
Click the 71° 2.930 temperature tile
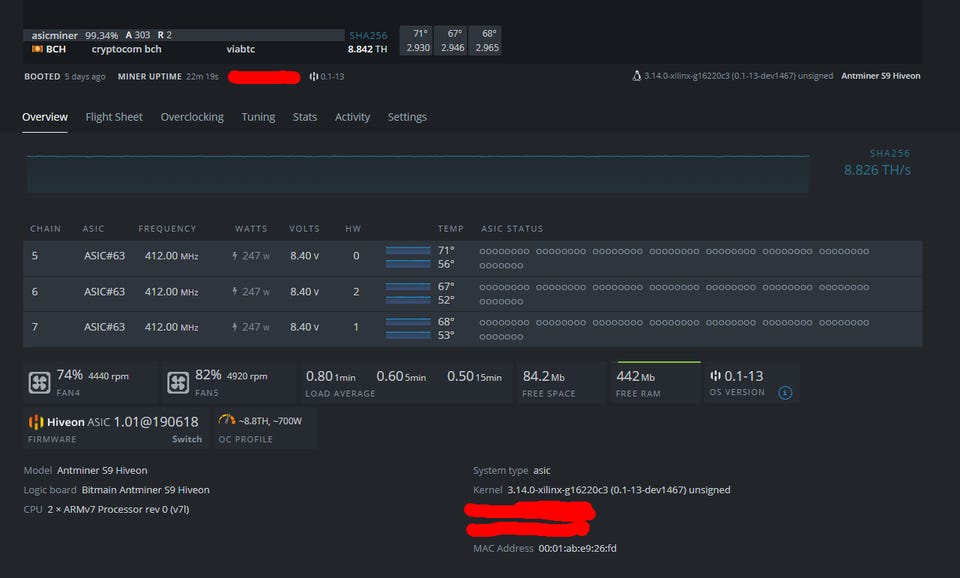416,40
